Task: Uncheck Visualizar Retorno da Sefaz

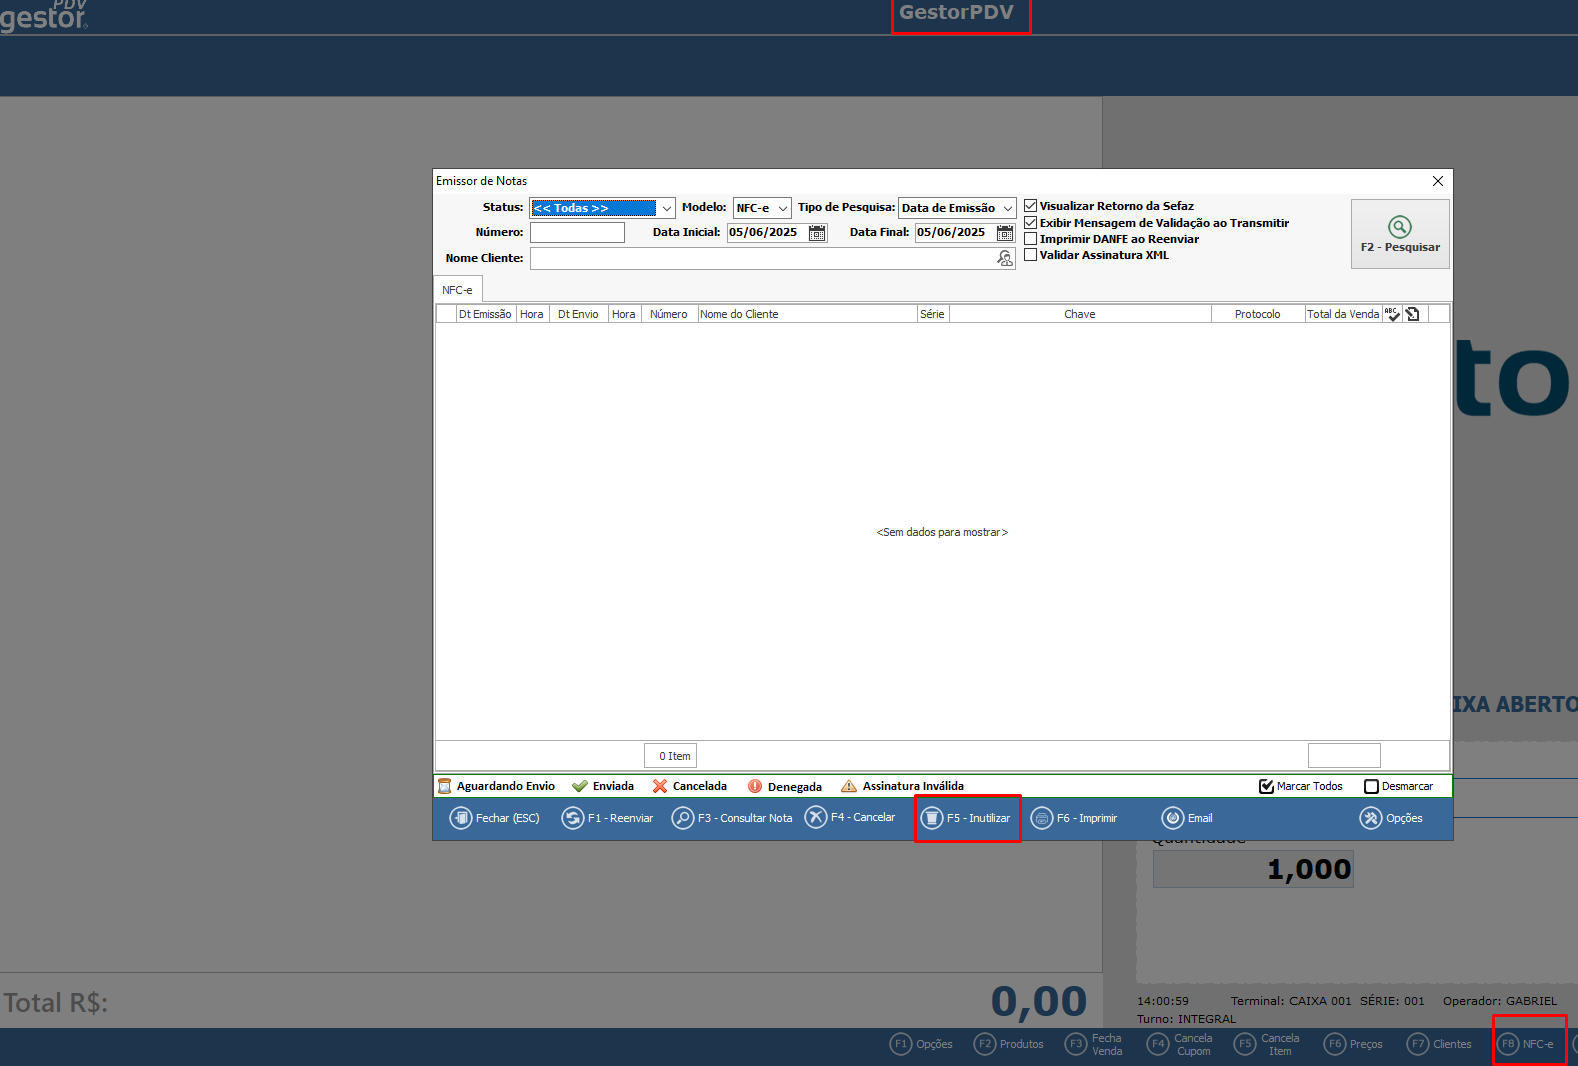Action: tap(1031, 206)
